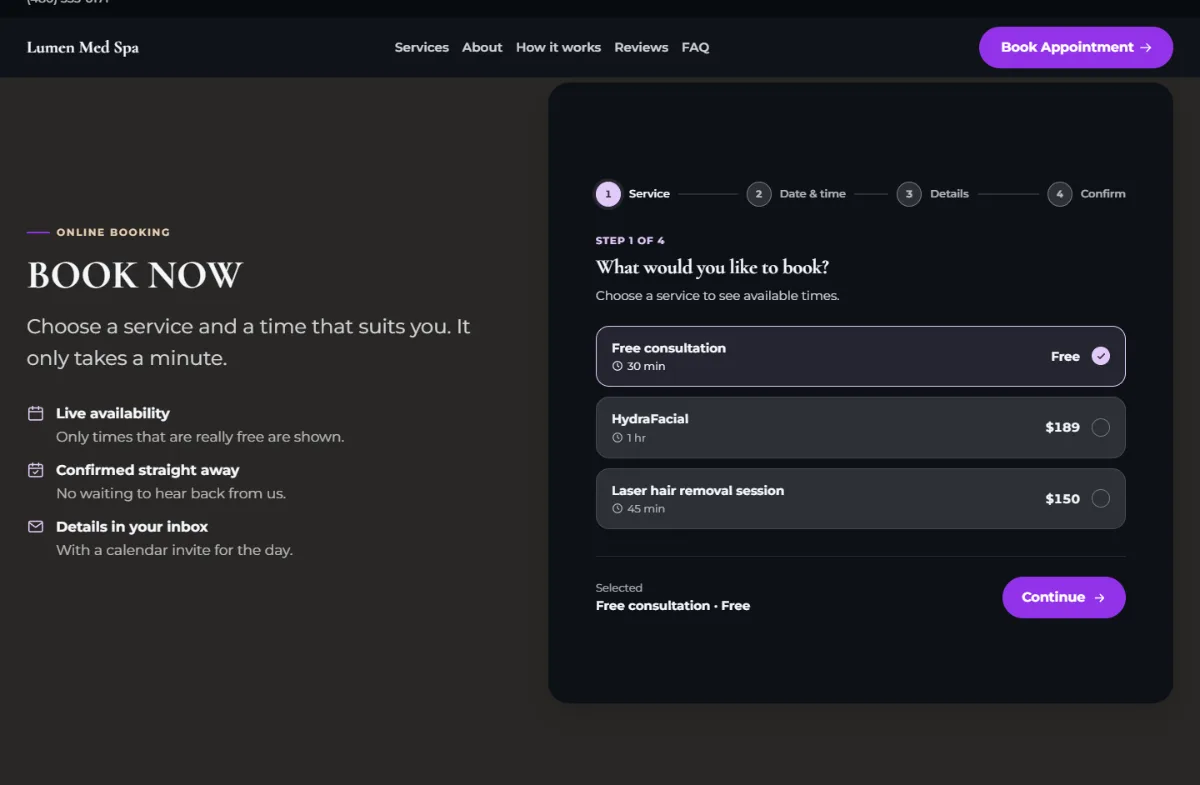Screen dimensions: 1200x785
Task: Open the Services nav link
Action: click(422, 47)
